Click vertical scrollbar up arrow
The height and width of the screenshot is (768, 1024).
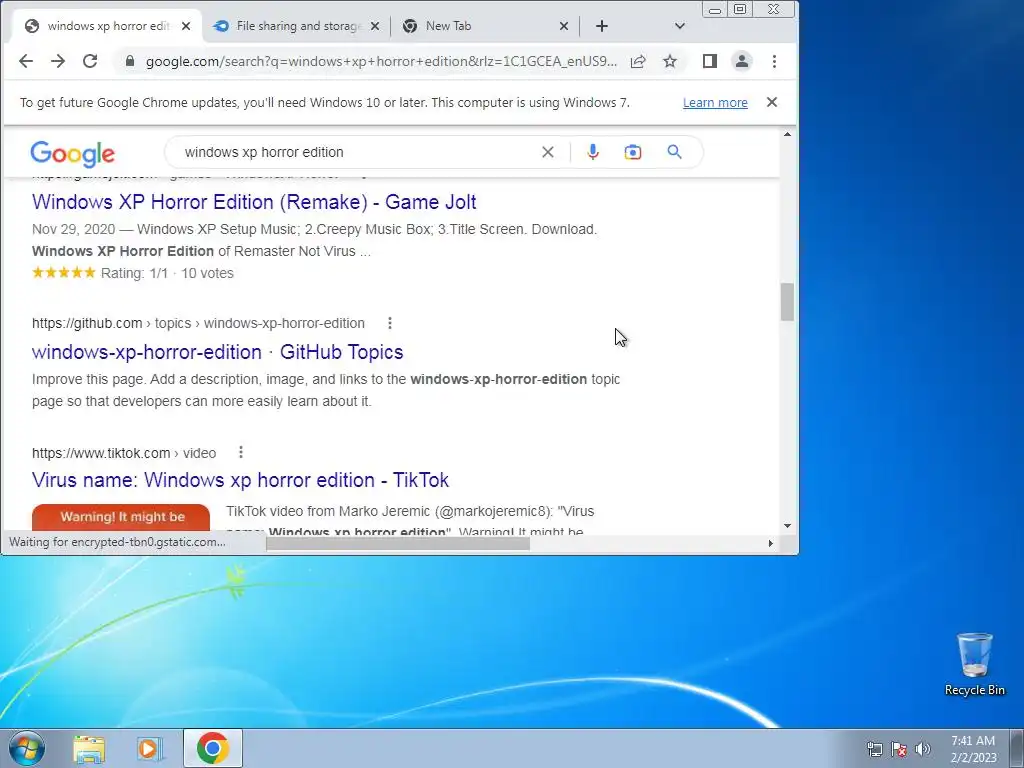(x=787, y=135)
